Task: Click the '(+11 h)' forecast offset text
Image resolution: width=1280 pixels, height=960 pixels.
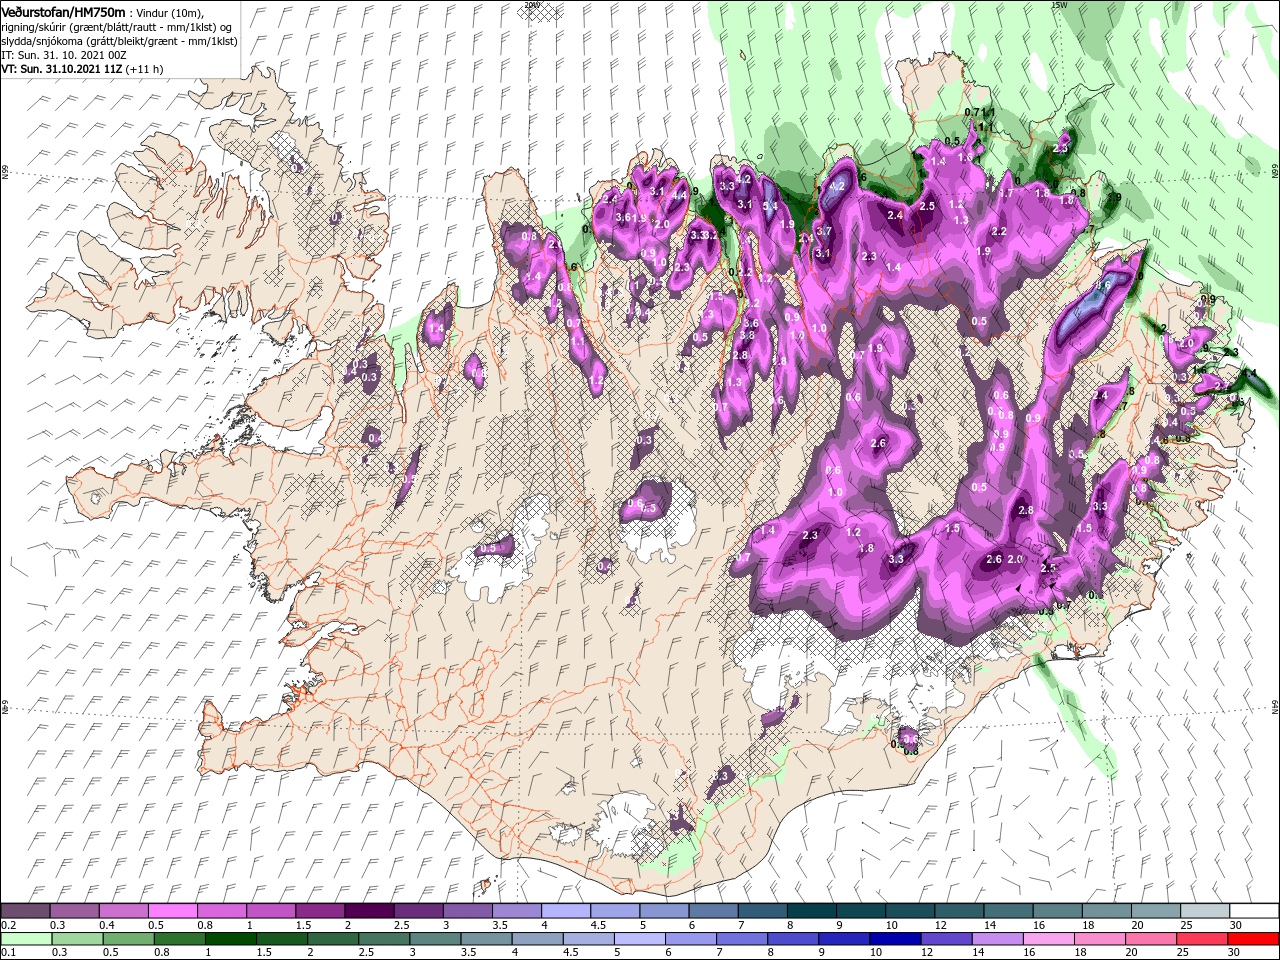Action: tap(145, 69)
